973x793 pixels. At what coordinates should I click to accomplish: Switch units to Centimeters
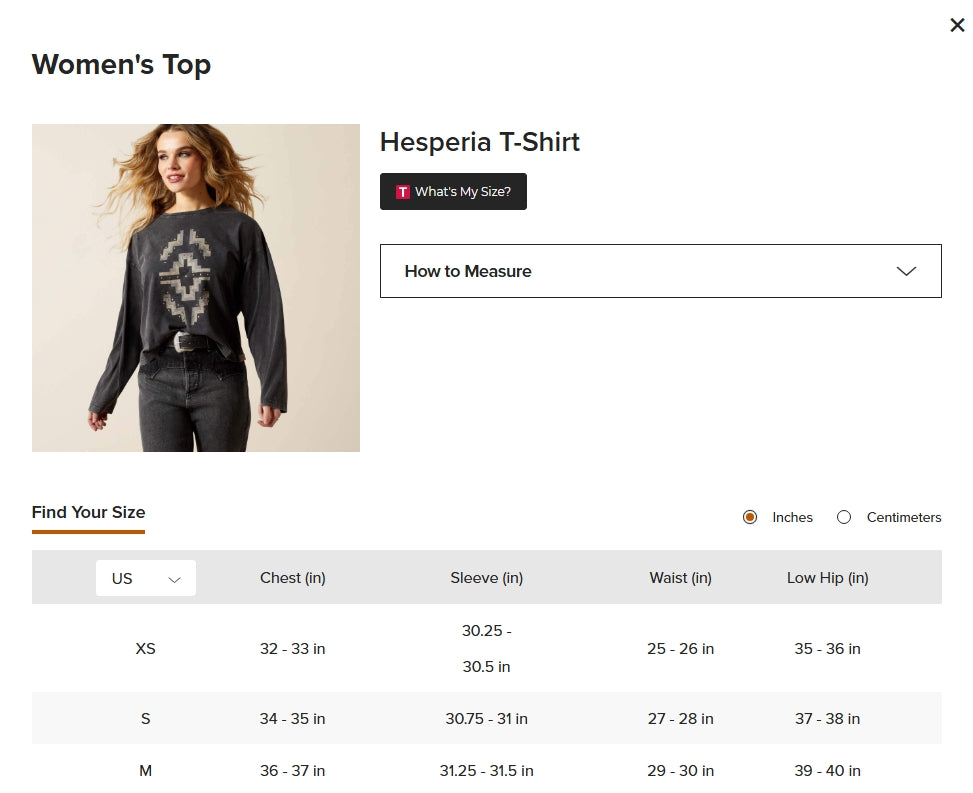tap(844, 517)
